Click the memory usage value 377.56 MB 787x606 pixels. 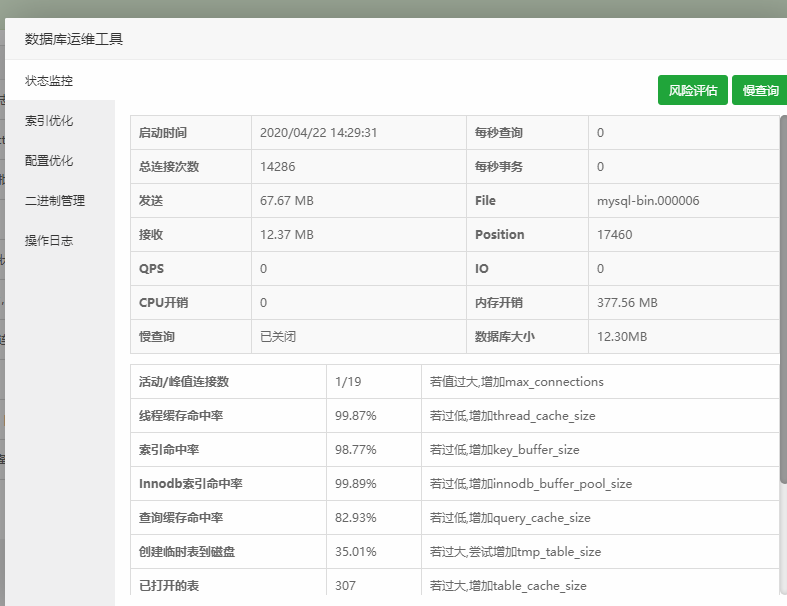pos(627,302)
